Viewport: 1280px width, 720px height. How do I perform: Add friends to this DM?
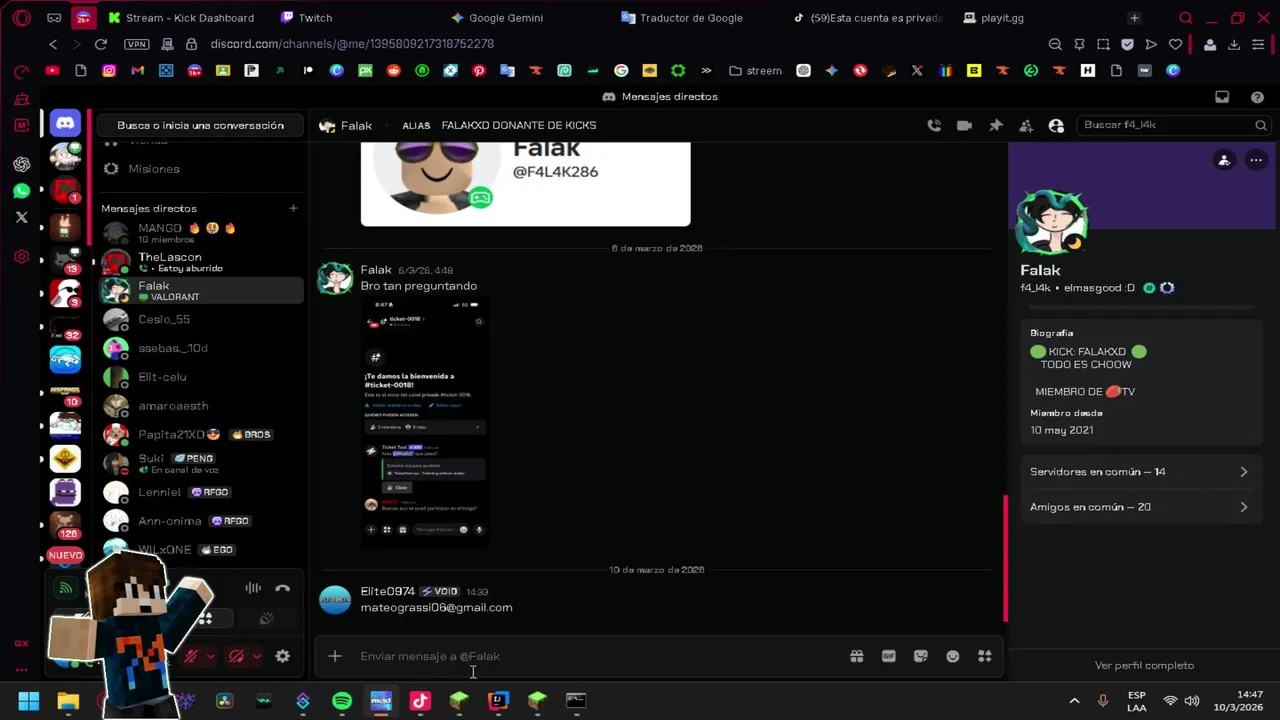[1026, 125]
